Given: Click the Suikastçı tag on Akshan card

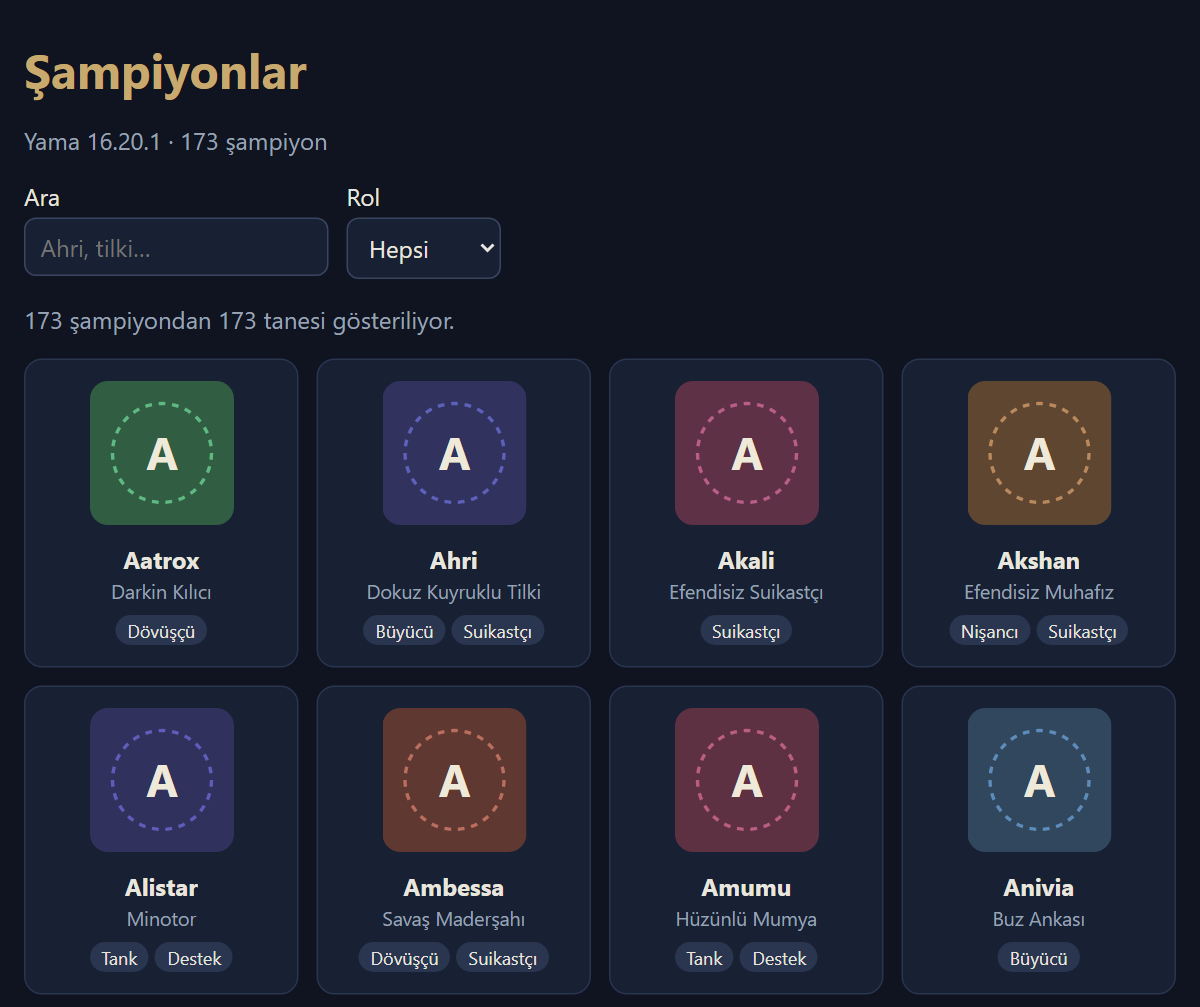Looking at the screenshot, I should pyautogui.click(x=1083, y=631).
